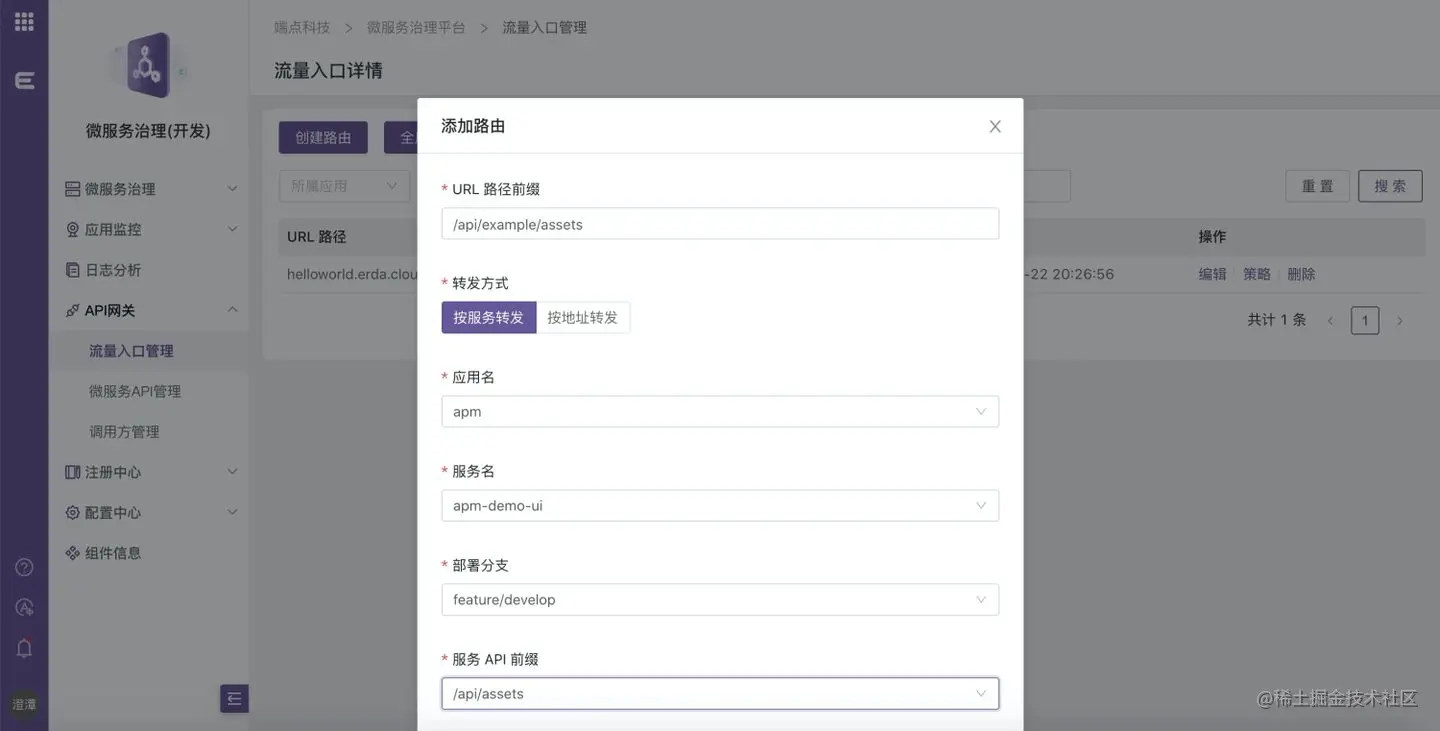
Task: Click 策略 in the helloworld row
Action: coord(1257,274)
